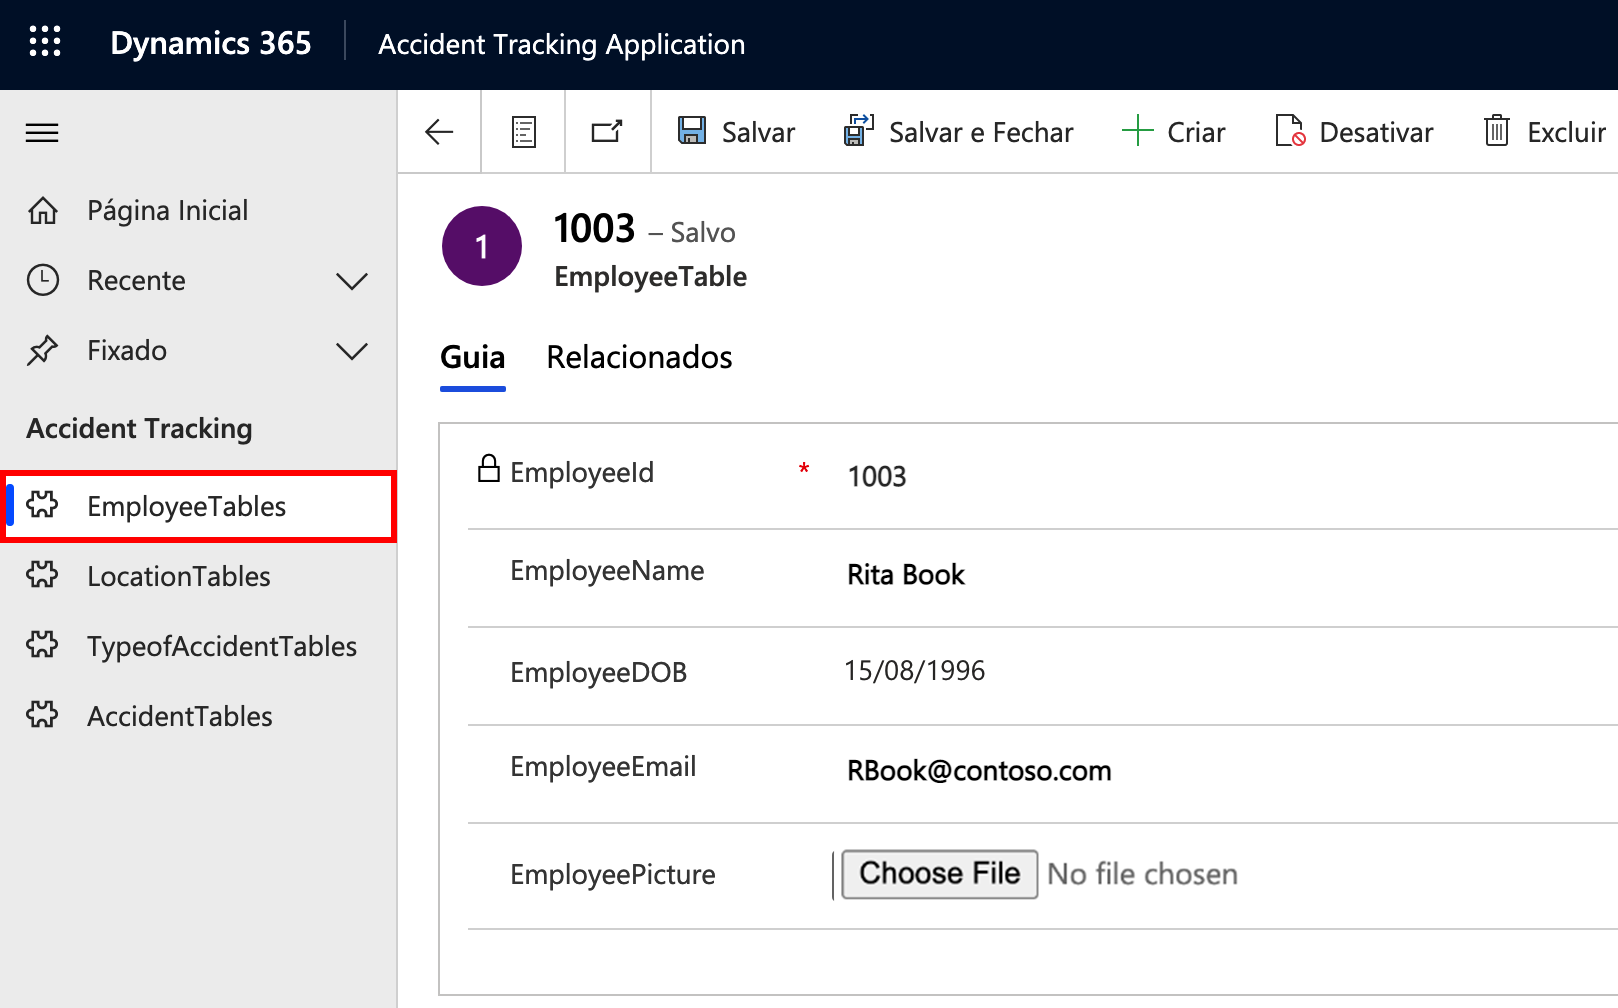Screen dimensions: 1618x1008
Task: Click the Salvo status text
Action: pyautogui.click(x=703, y=232)
